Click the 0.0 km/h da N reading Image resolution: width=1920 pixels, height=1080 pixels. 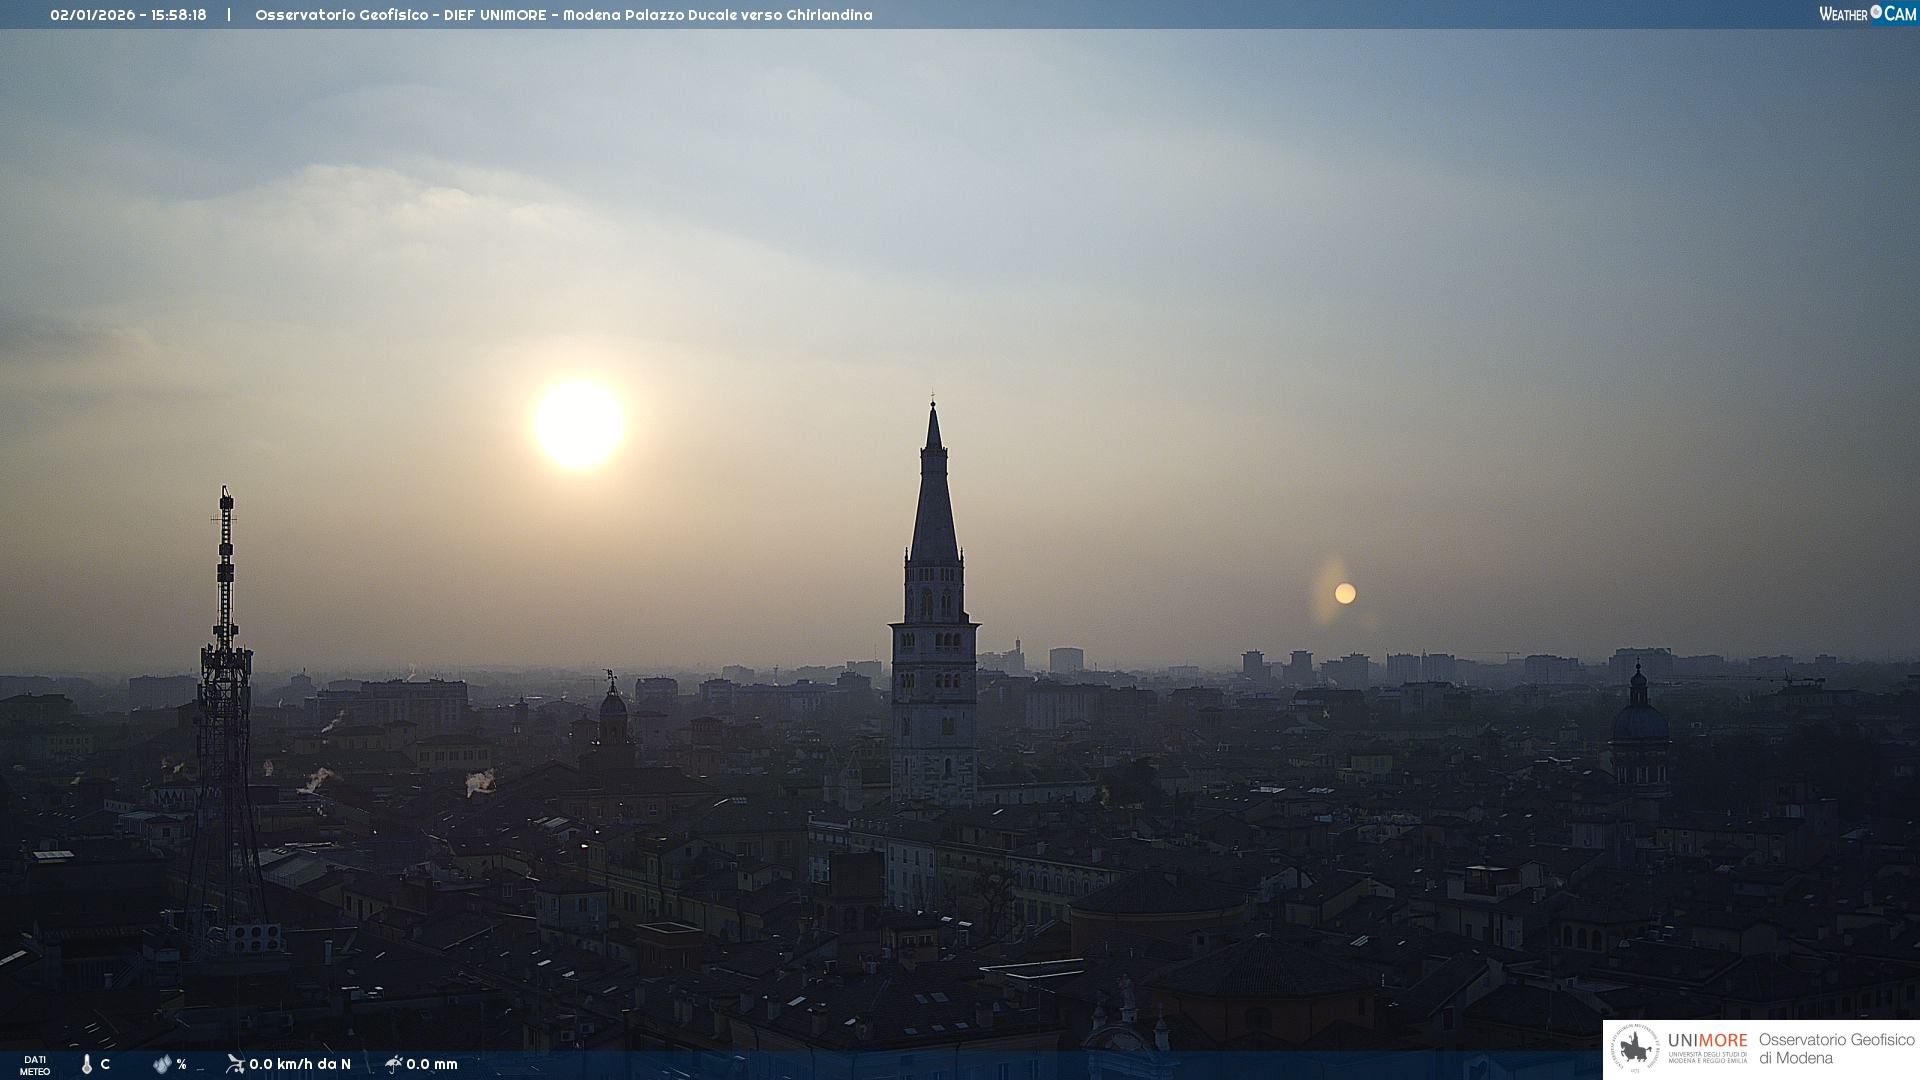[x=300, y=1064]
